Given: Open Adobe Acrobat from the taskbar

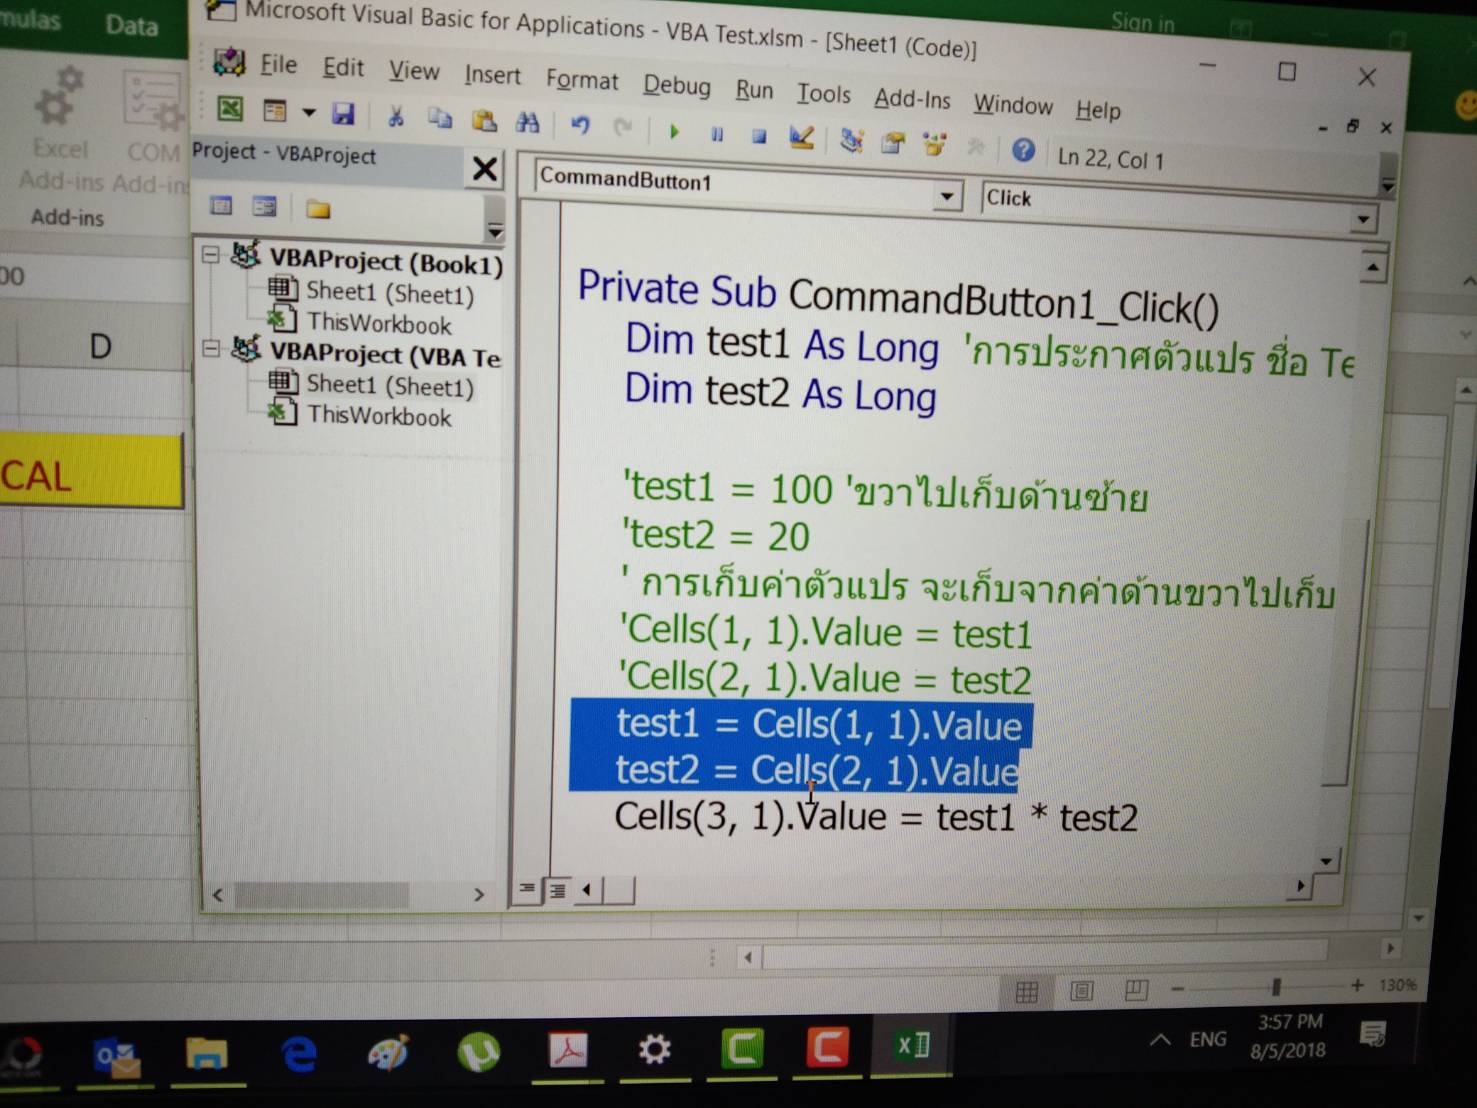Looking at the screenshot, I should tap(567, 1050).
